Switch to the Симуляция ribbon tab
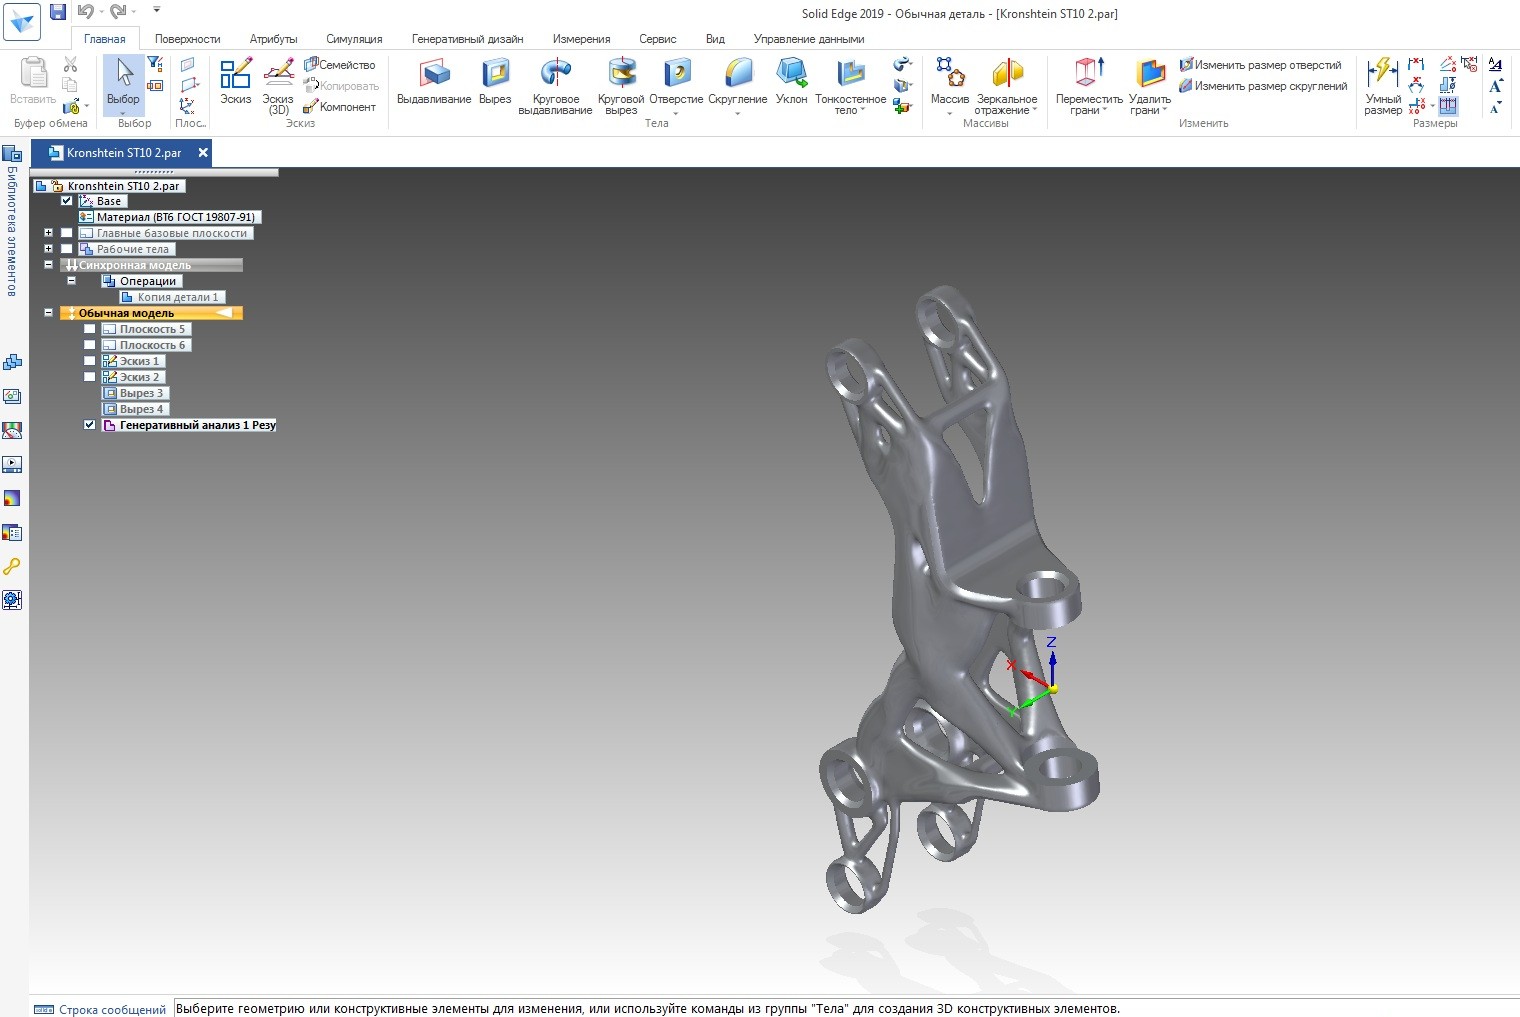Viewport: 1520px width, 1017px height. pyautogui.click(x=354, y=39)
